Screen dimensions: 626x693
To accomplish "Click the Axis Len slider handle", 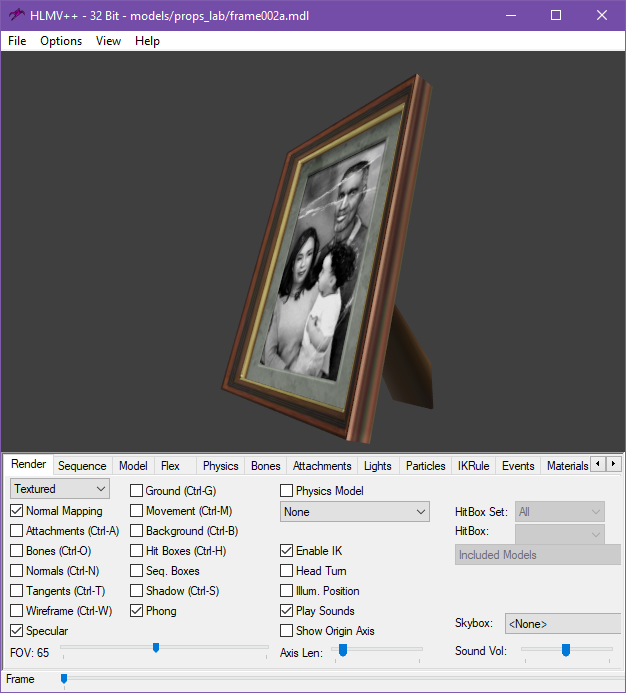I will click(343, 650).
